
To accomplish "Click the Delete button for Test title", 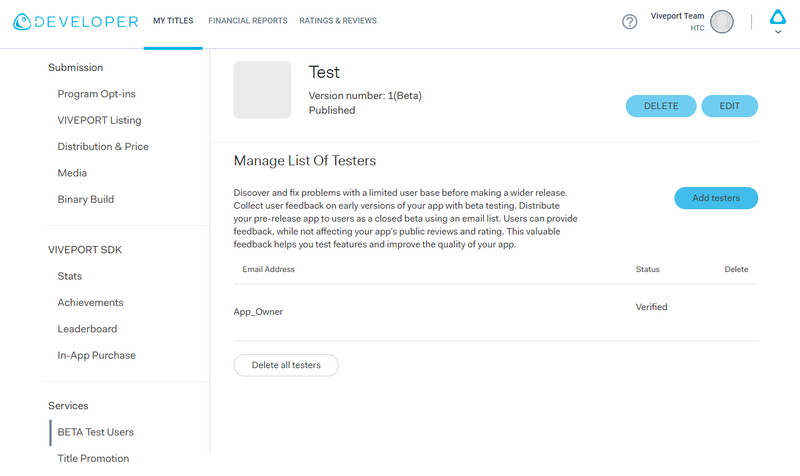I will tap(661, 106).
